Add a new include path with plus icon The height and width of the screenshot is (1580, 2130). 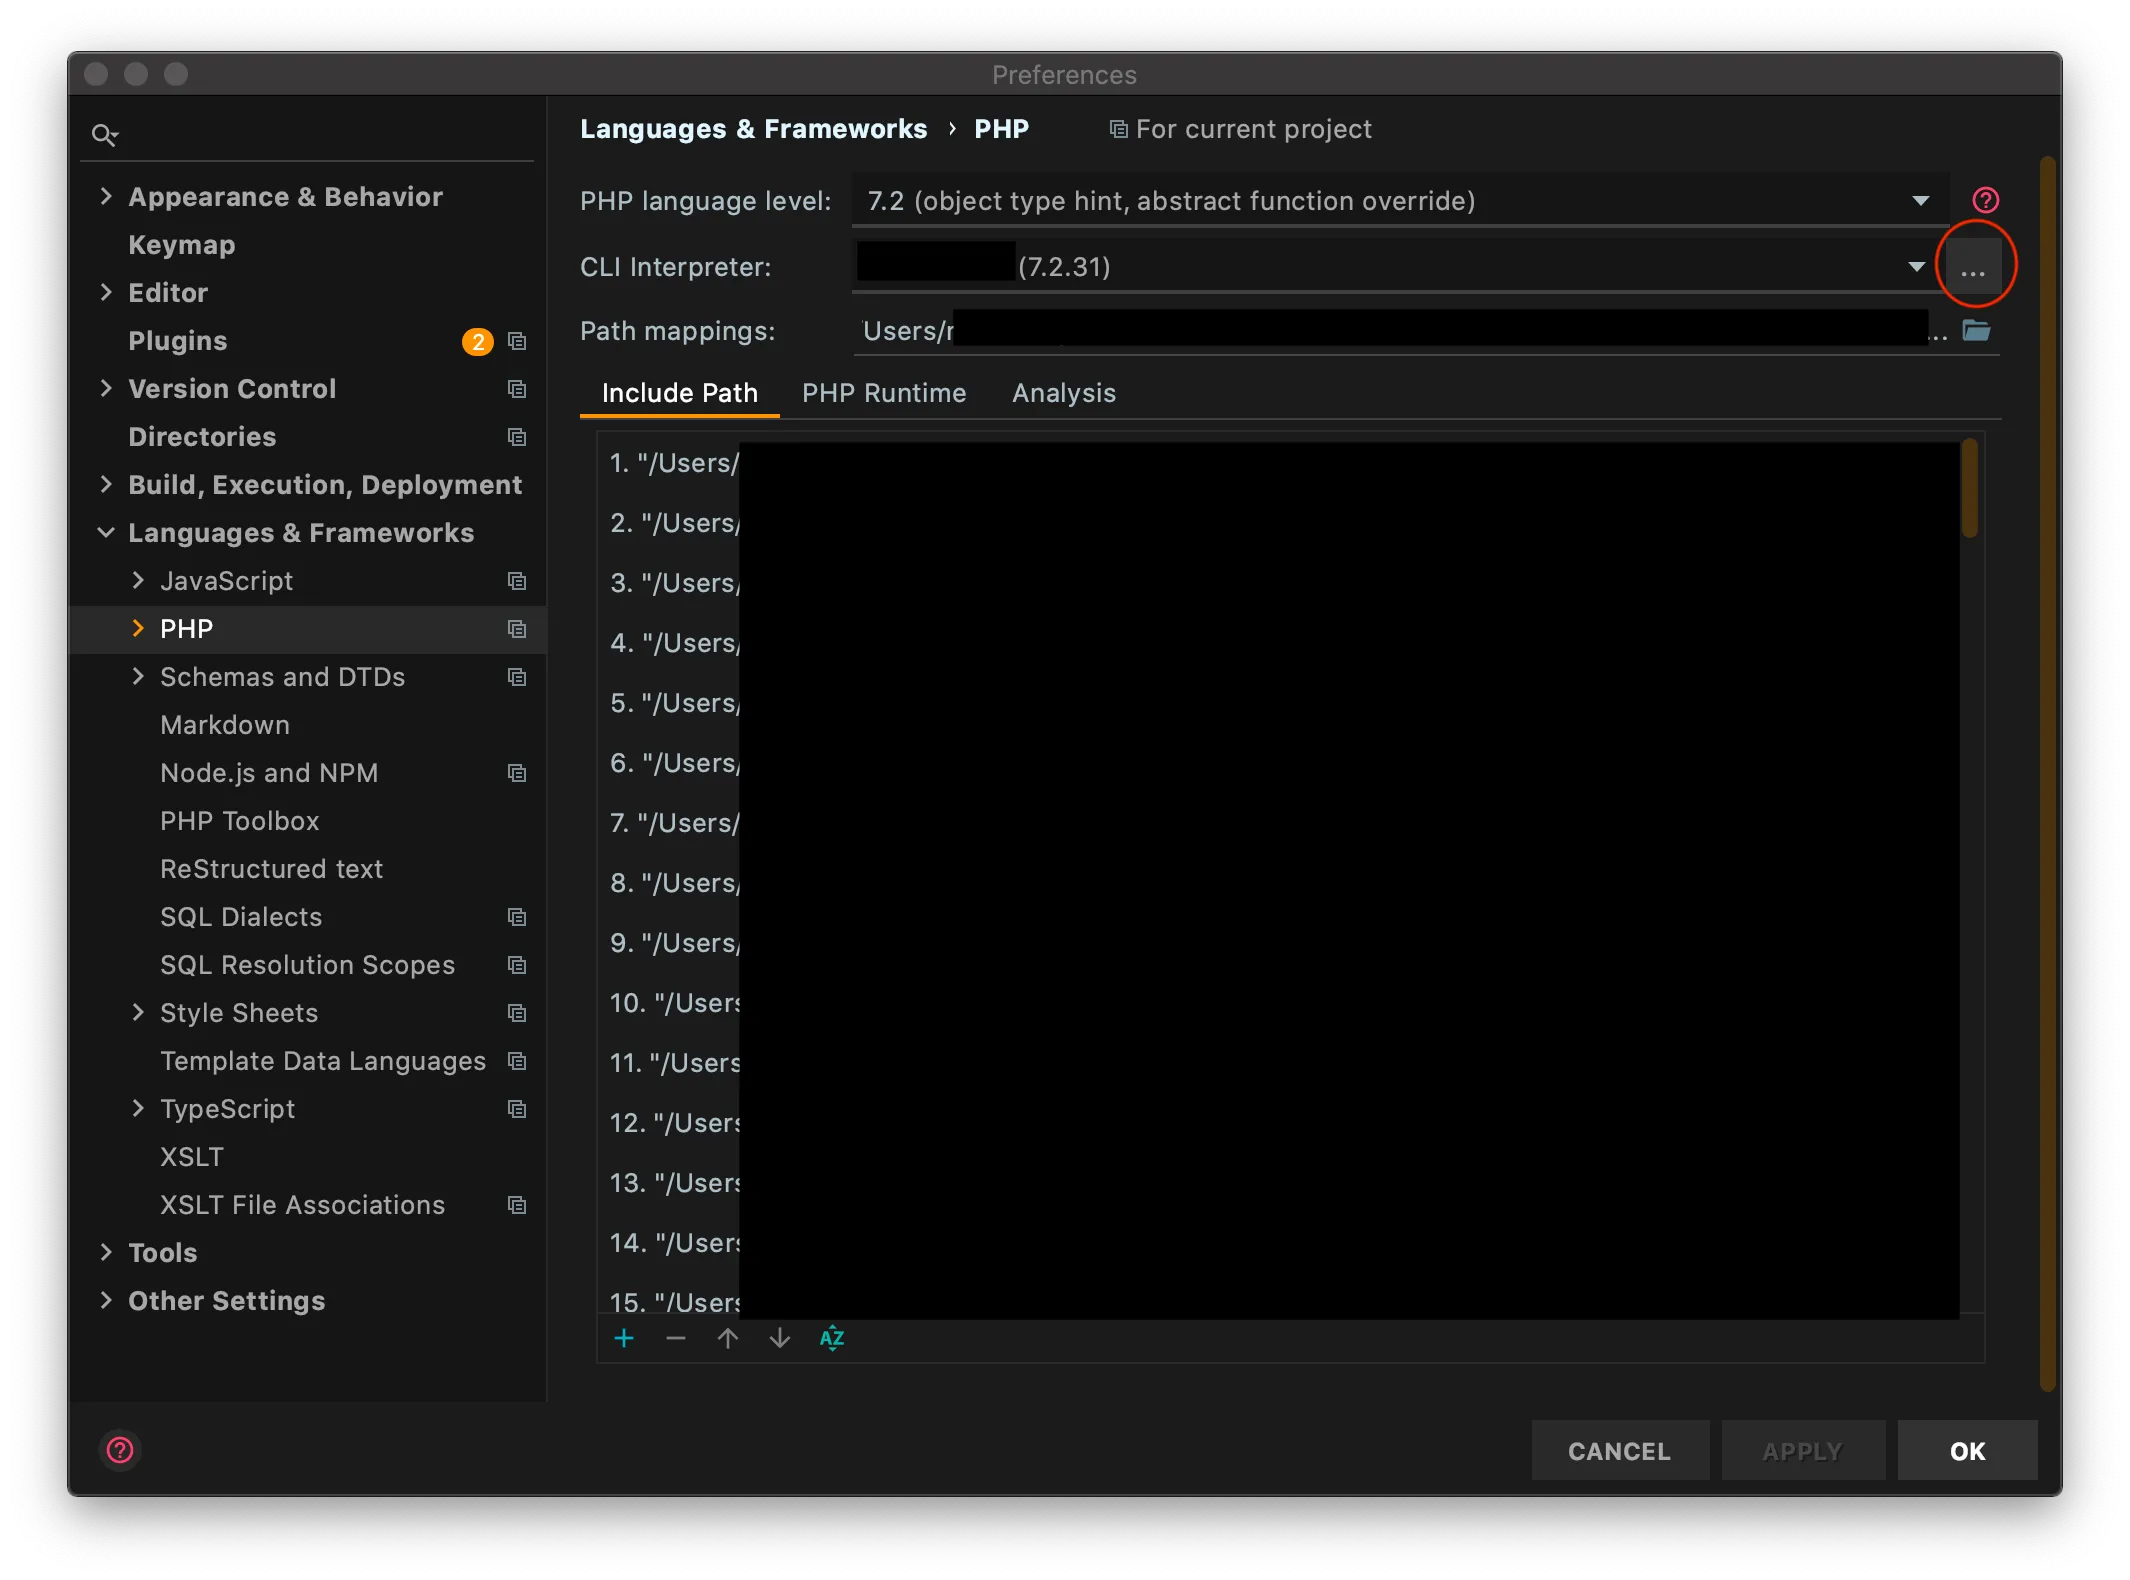point(624,1338)
